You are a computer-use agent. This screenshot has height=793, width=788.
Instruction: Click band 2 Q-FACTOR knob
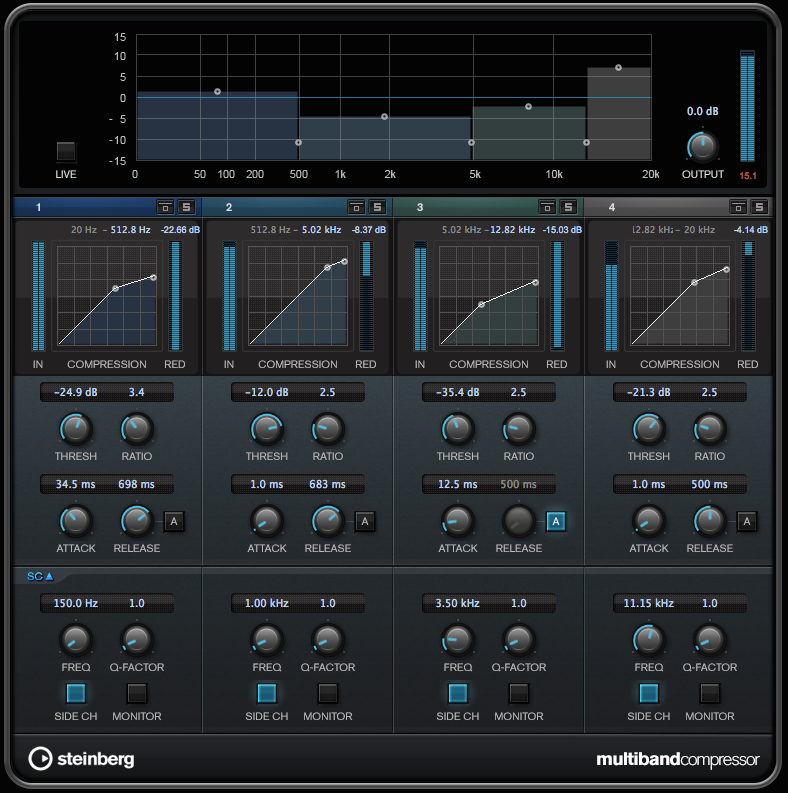tap(328, 640)
